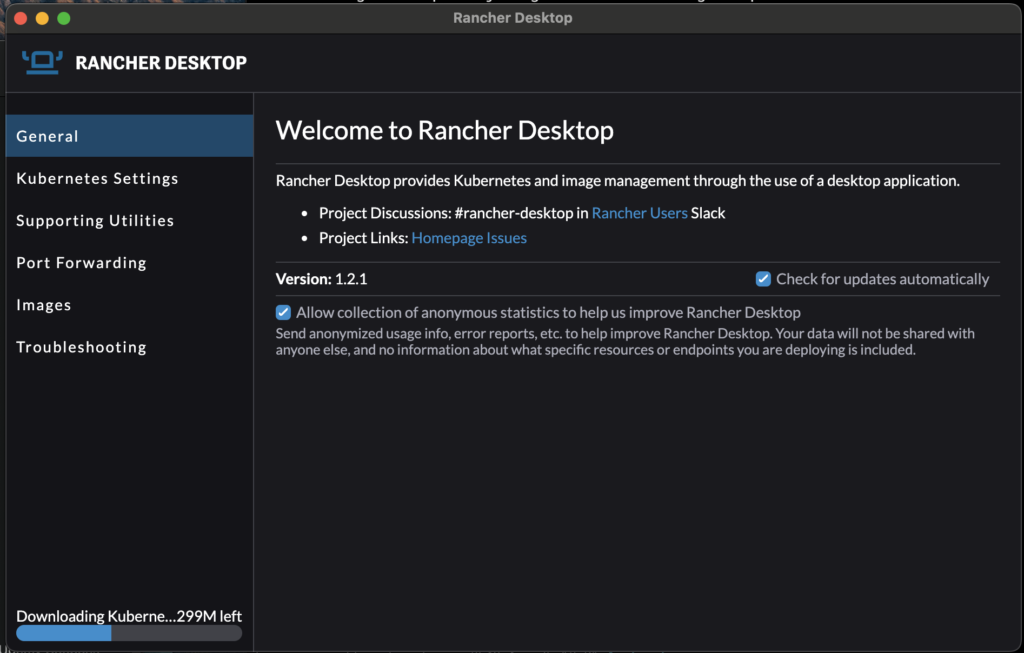Switch to Port Forwarding
The image size is (1024, 653).
pos(129,263)
